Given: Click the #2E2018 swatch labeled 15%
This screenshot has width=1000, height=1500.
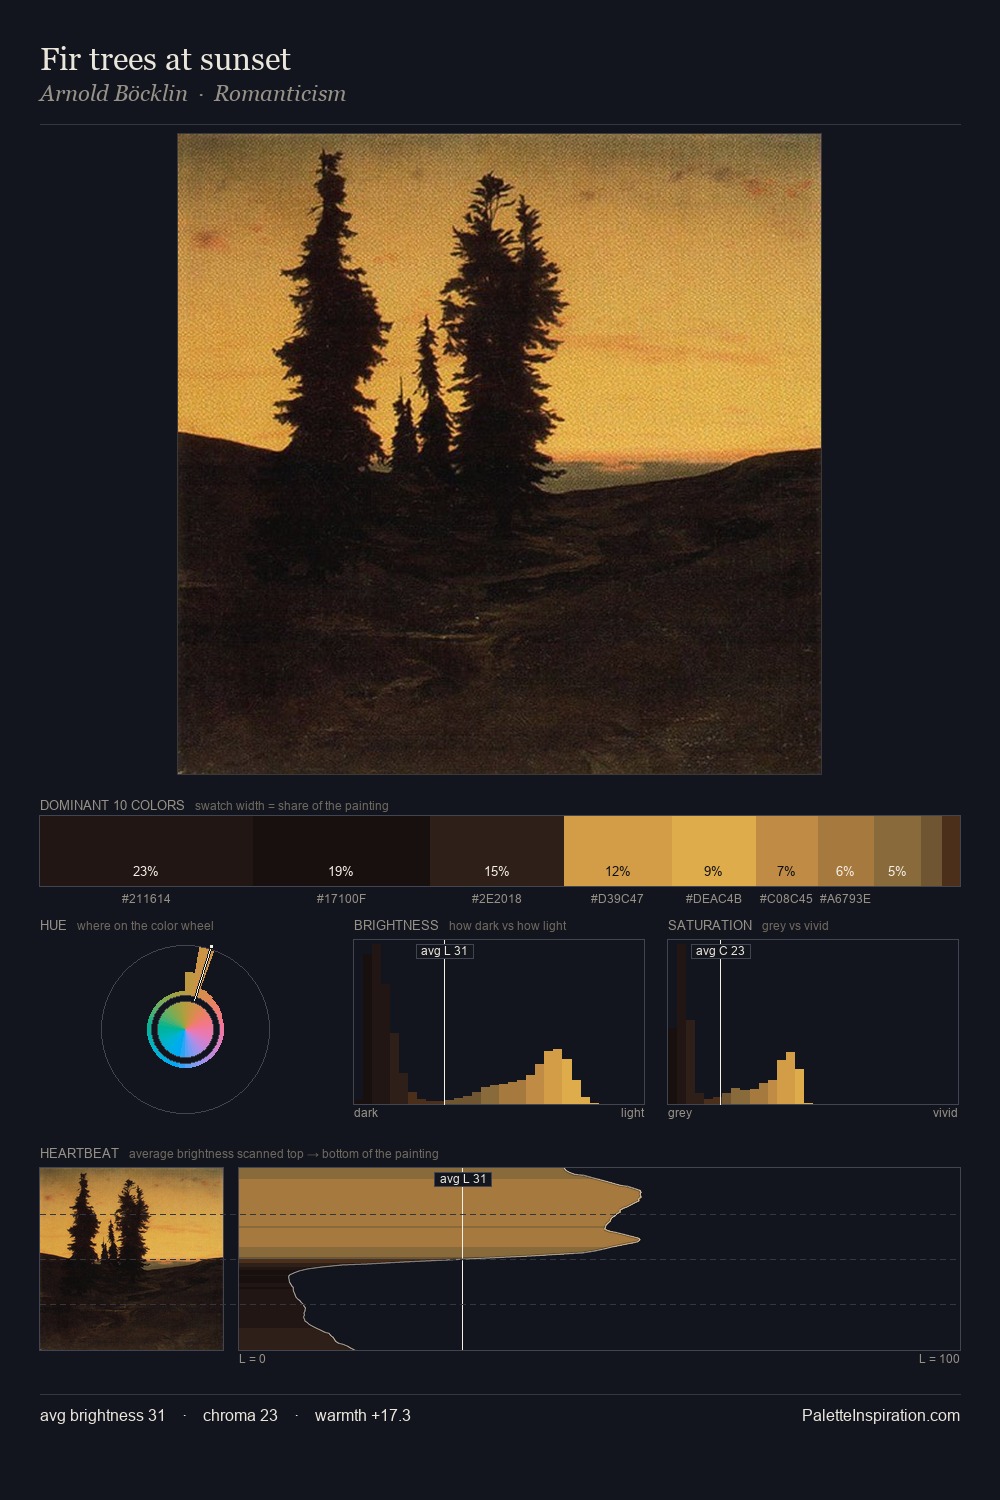Looking at the screenshot, I should [497, 851].
